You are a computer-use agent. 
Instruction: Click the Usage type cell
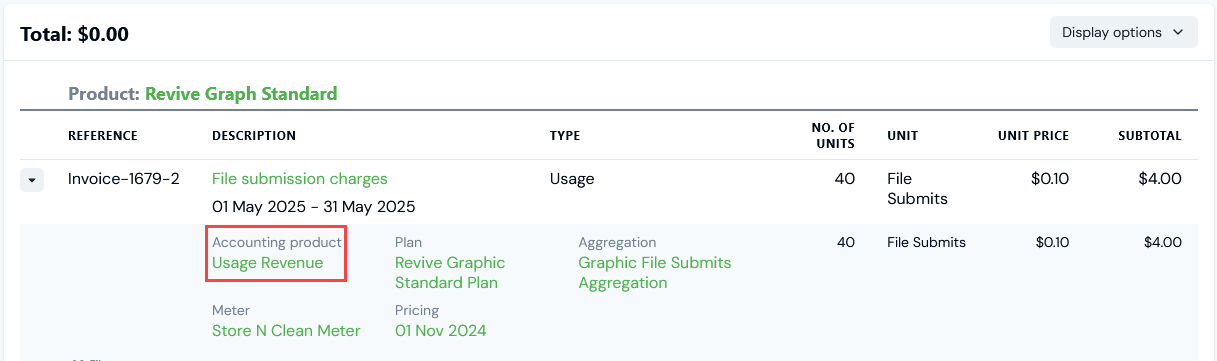pyautogui.click(x=572, y=179)
